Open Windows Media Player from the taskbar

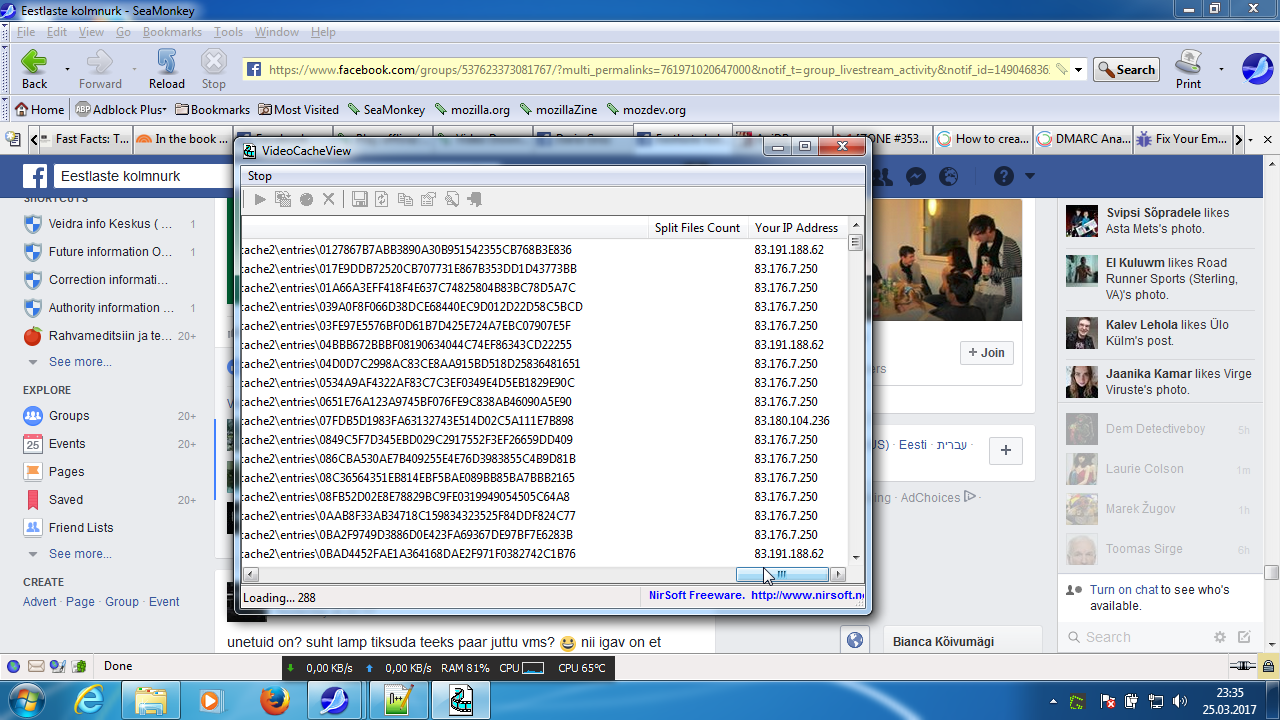tap(212, 700)
